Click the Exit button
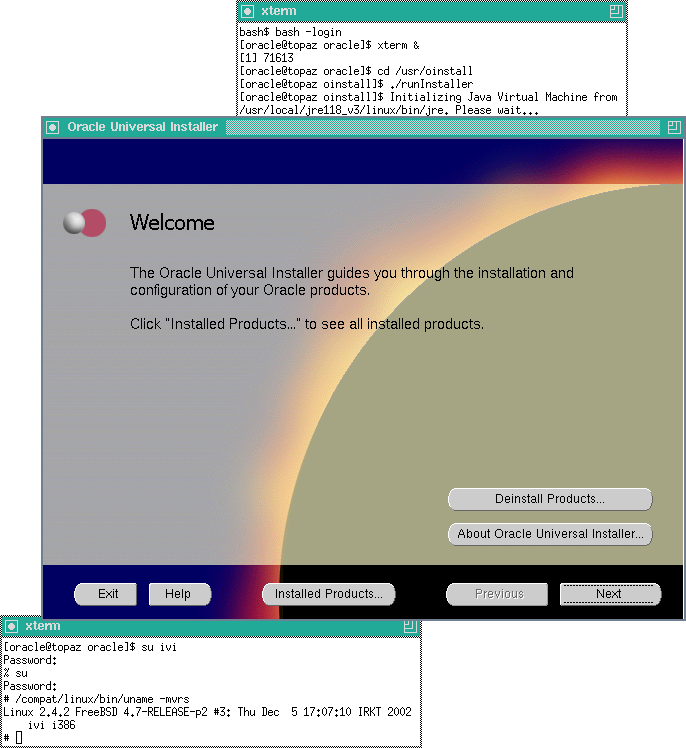The image size is (686, 748). coord(108,594)
